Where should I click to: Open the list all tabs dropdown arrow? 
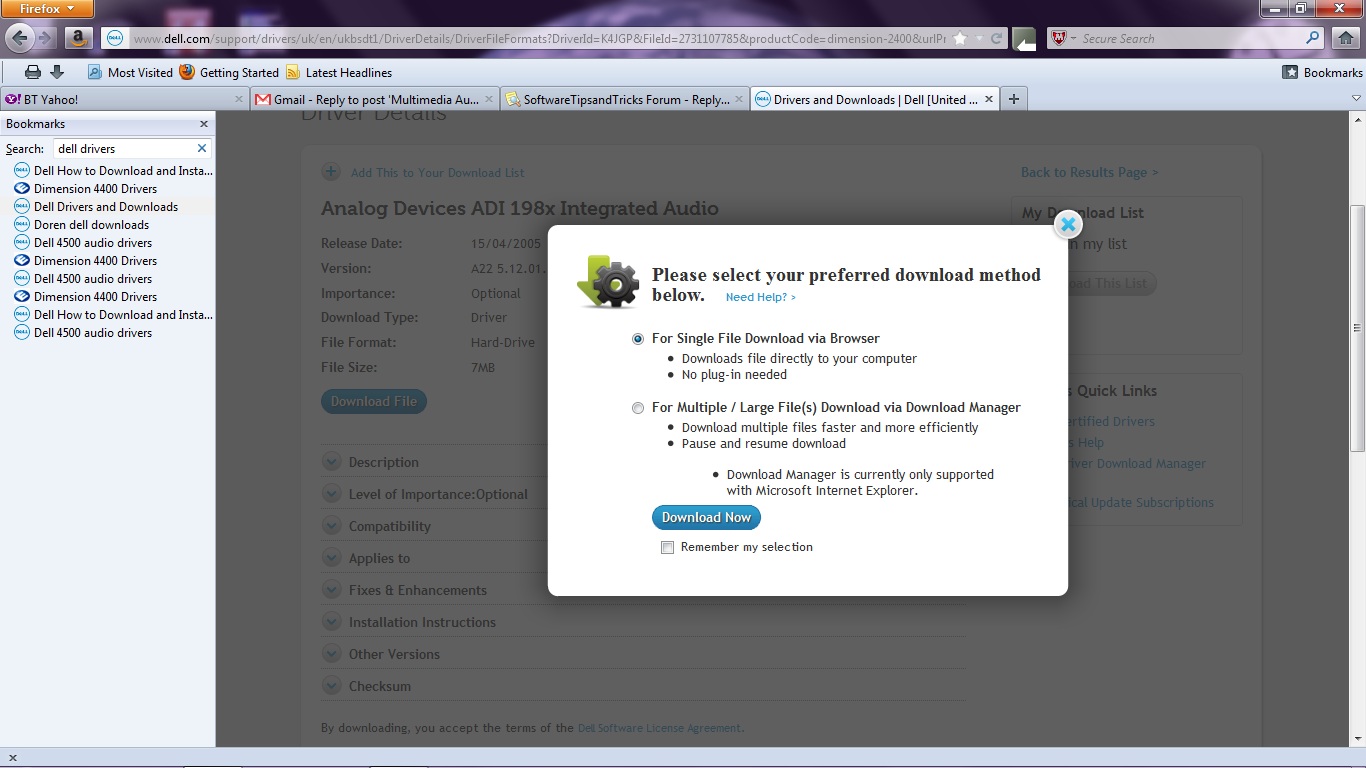(1356, 99)
